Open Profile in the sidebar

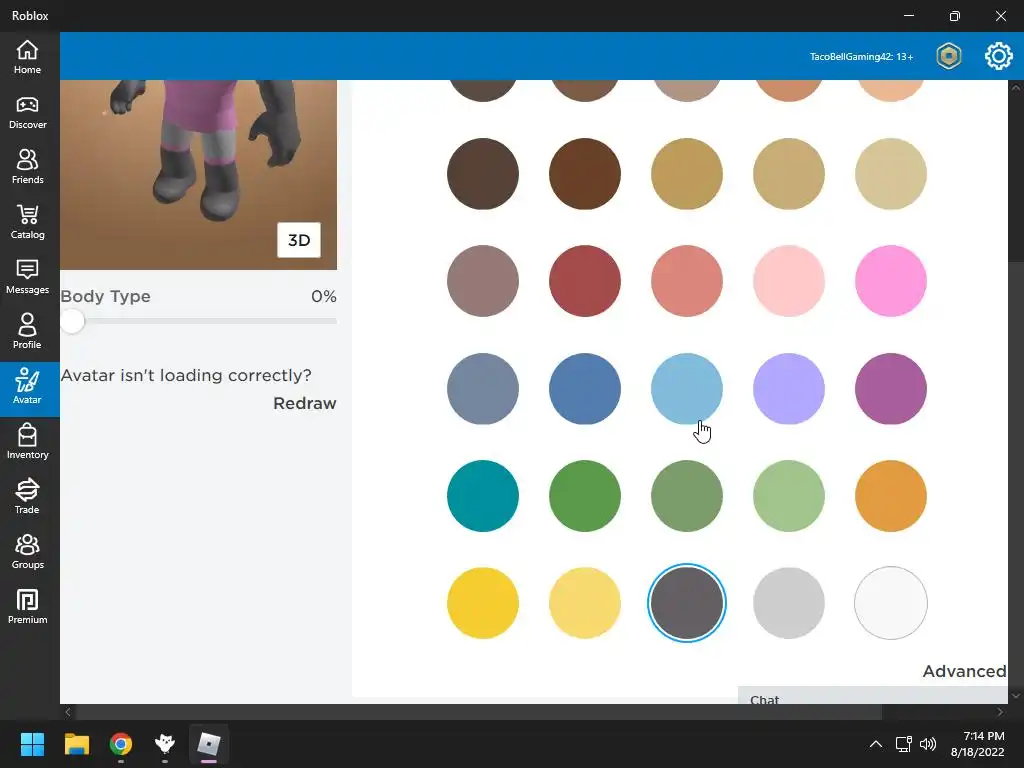pos(27,332)
